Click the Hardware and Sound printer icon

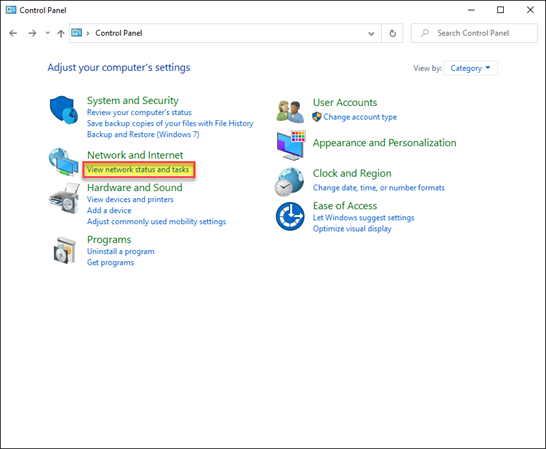pyautogui.click(x=64, y=198)
